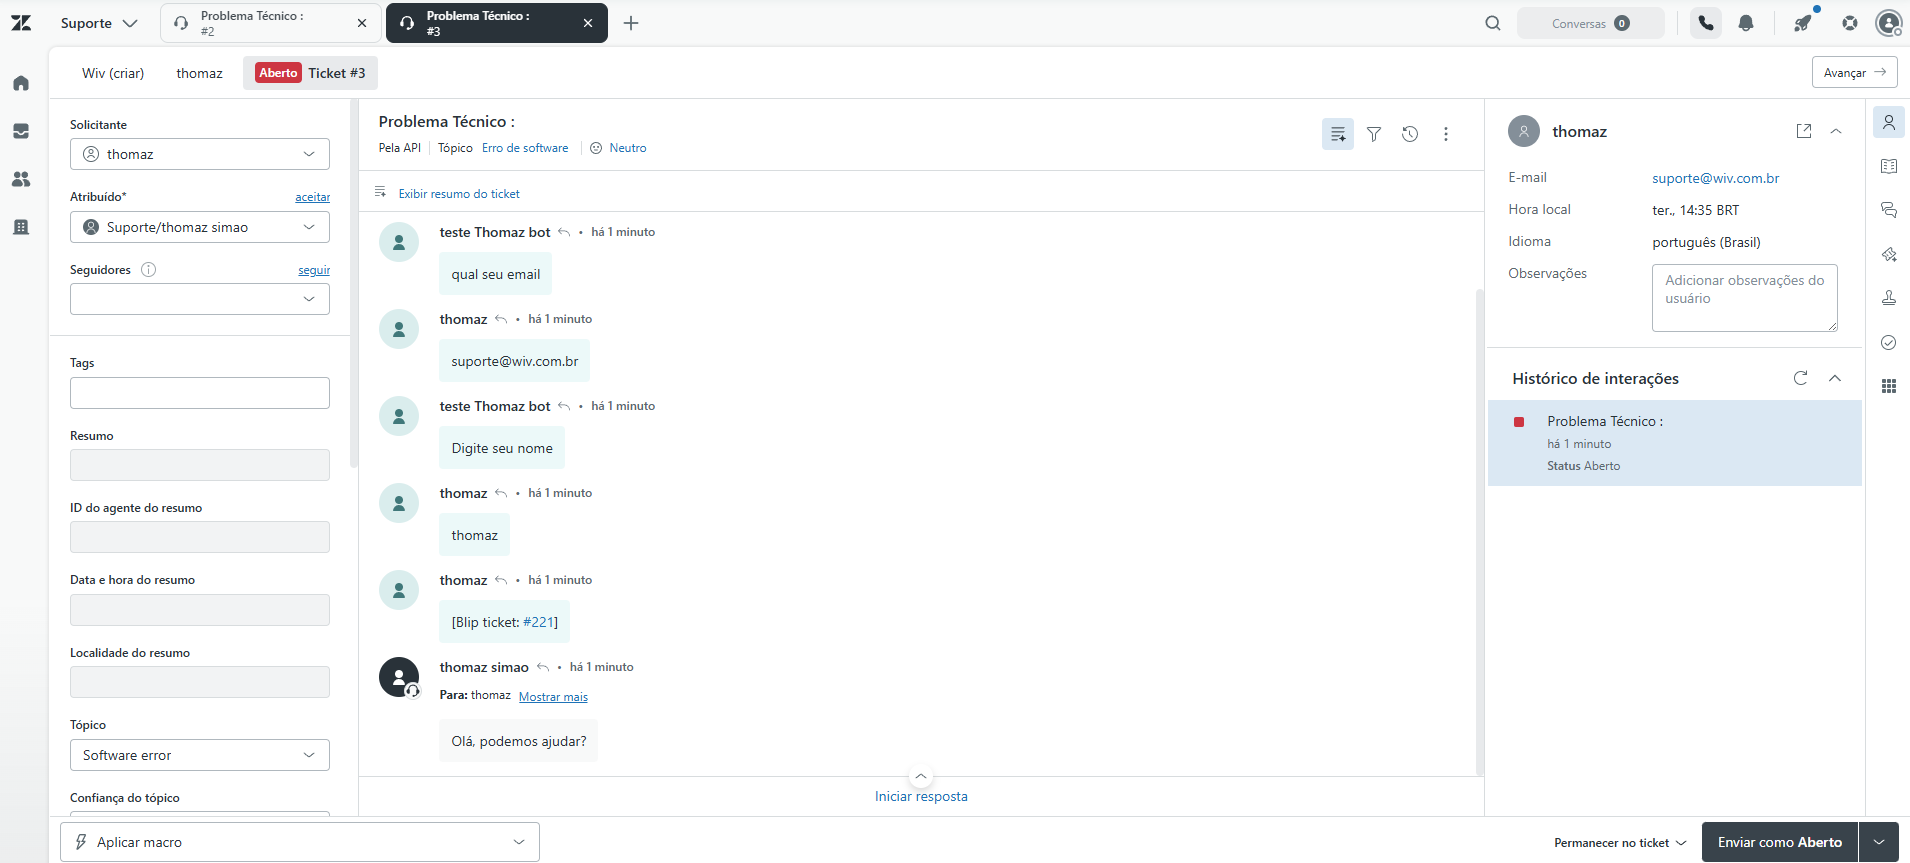Reply arrow next to thomaz simao
1910x863 pixels.
pos(543,667)
